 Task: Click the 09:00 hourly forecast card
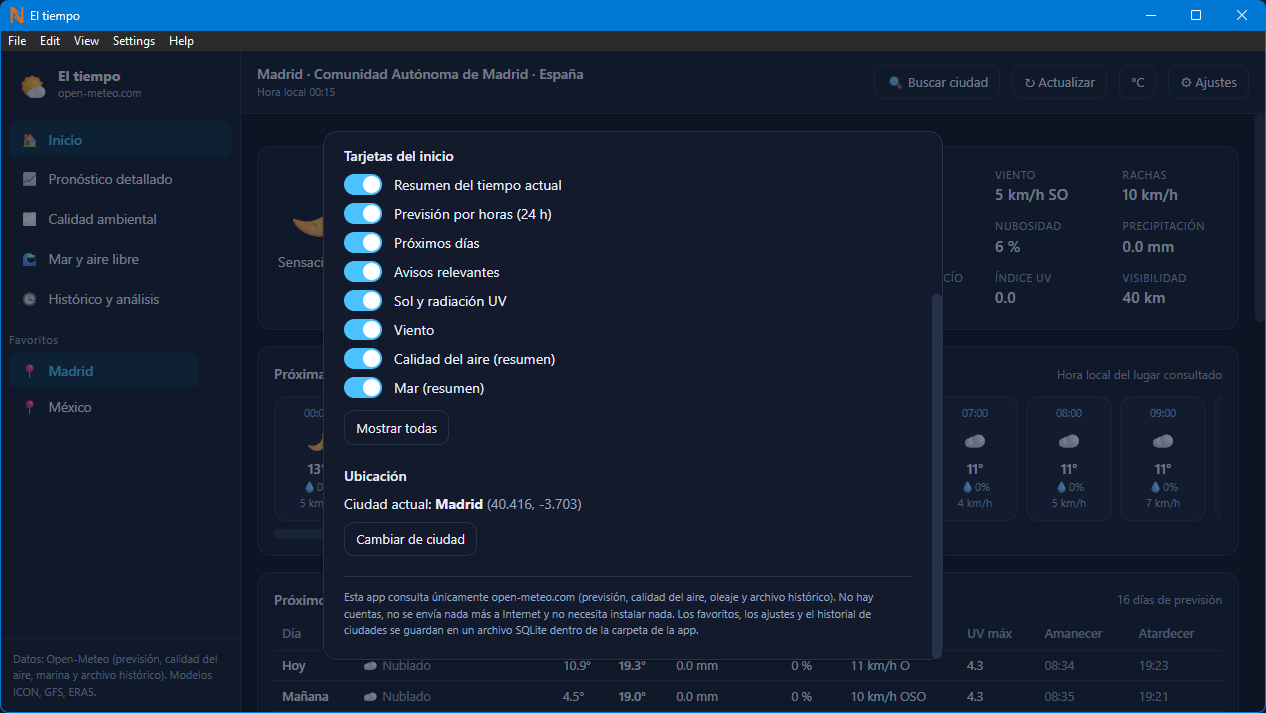[1163, 459]
